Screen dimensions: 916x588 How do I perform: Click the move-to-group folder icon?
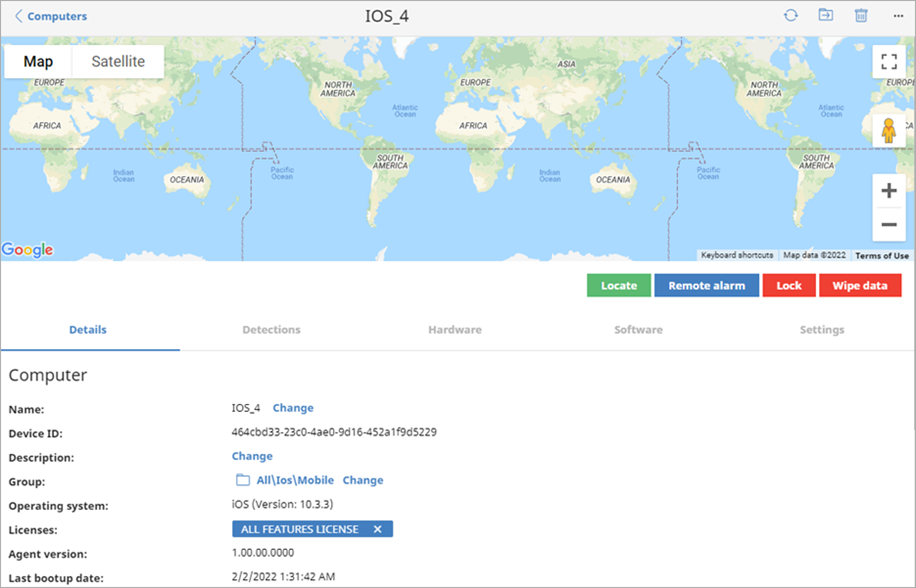825,15
